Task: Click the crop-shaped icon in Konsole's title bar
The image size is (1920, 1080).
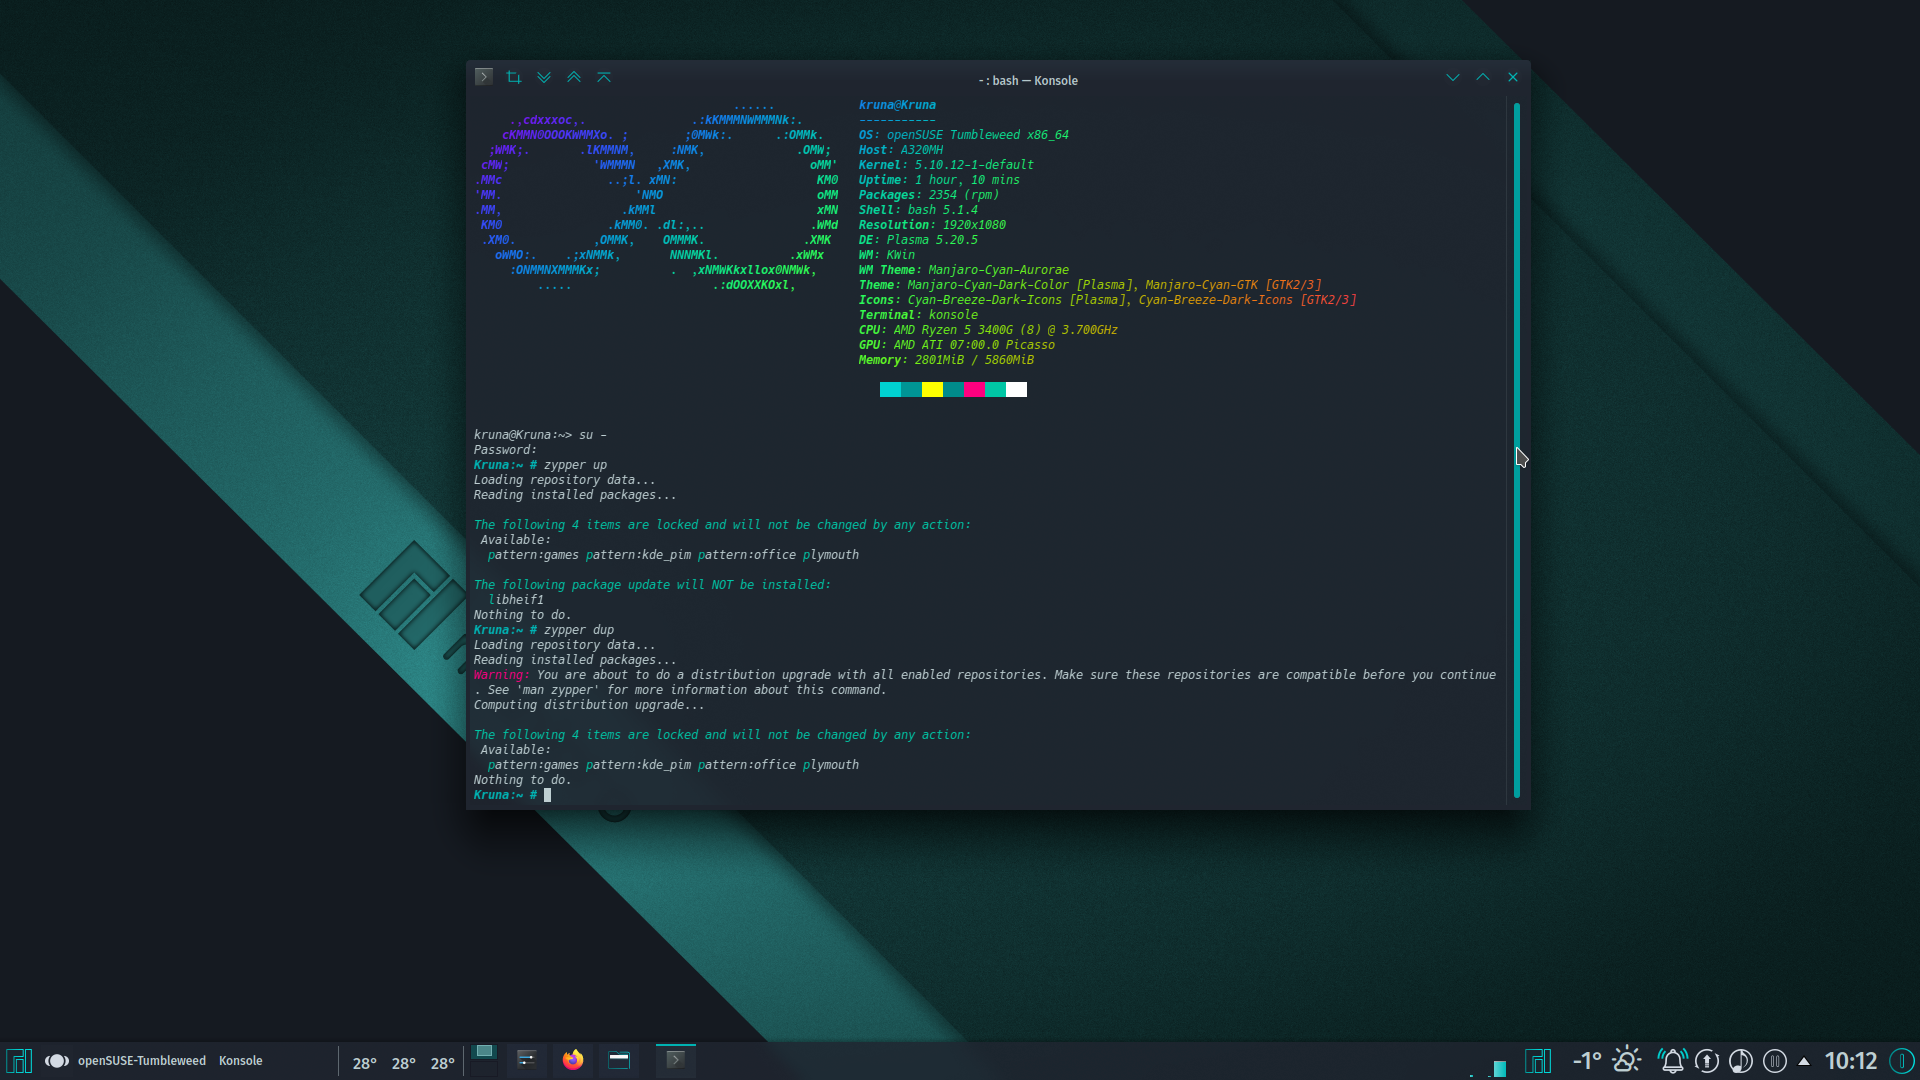Action: click(x=514, y=77)
